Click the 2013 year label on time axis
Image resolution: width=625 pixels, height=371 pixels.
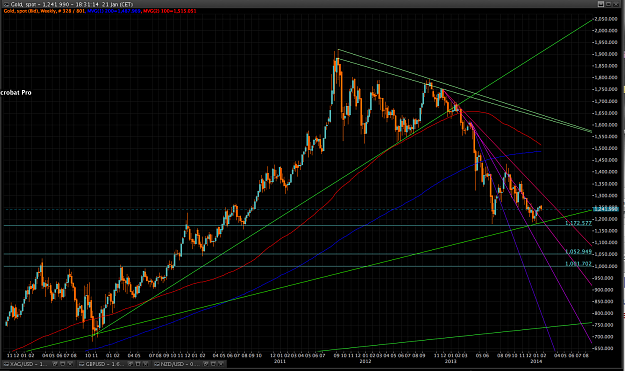(x=450, y=361)
